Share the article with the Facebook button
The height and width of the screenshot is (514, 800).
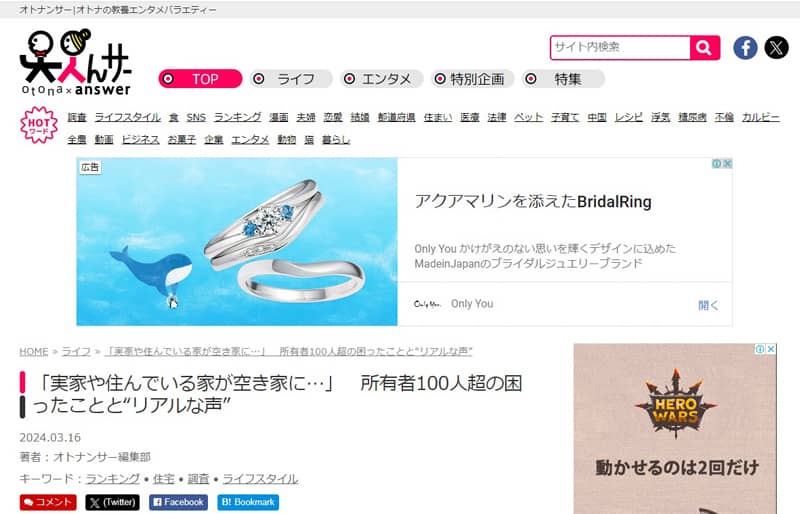pyautogui.click(x=178, y=502)
